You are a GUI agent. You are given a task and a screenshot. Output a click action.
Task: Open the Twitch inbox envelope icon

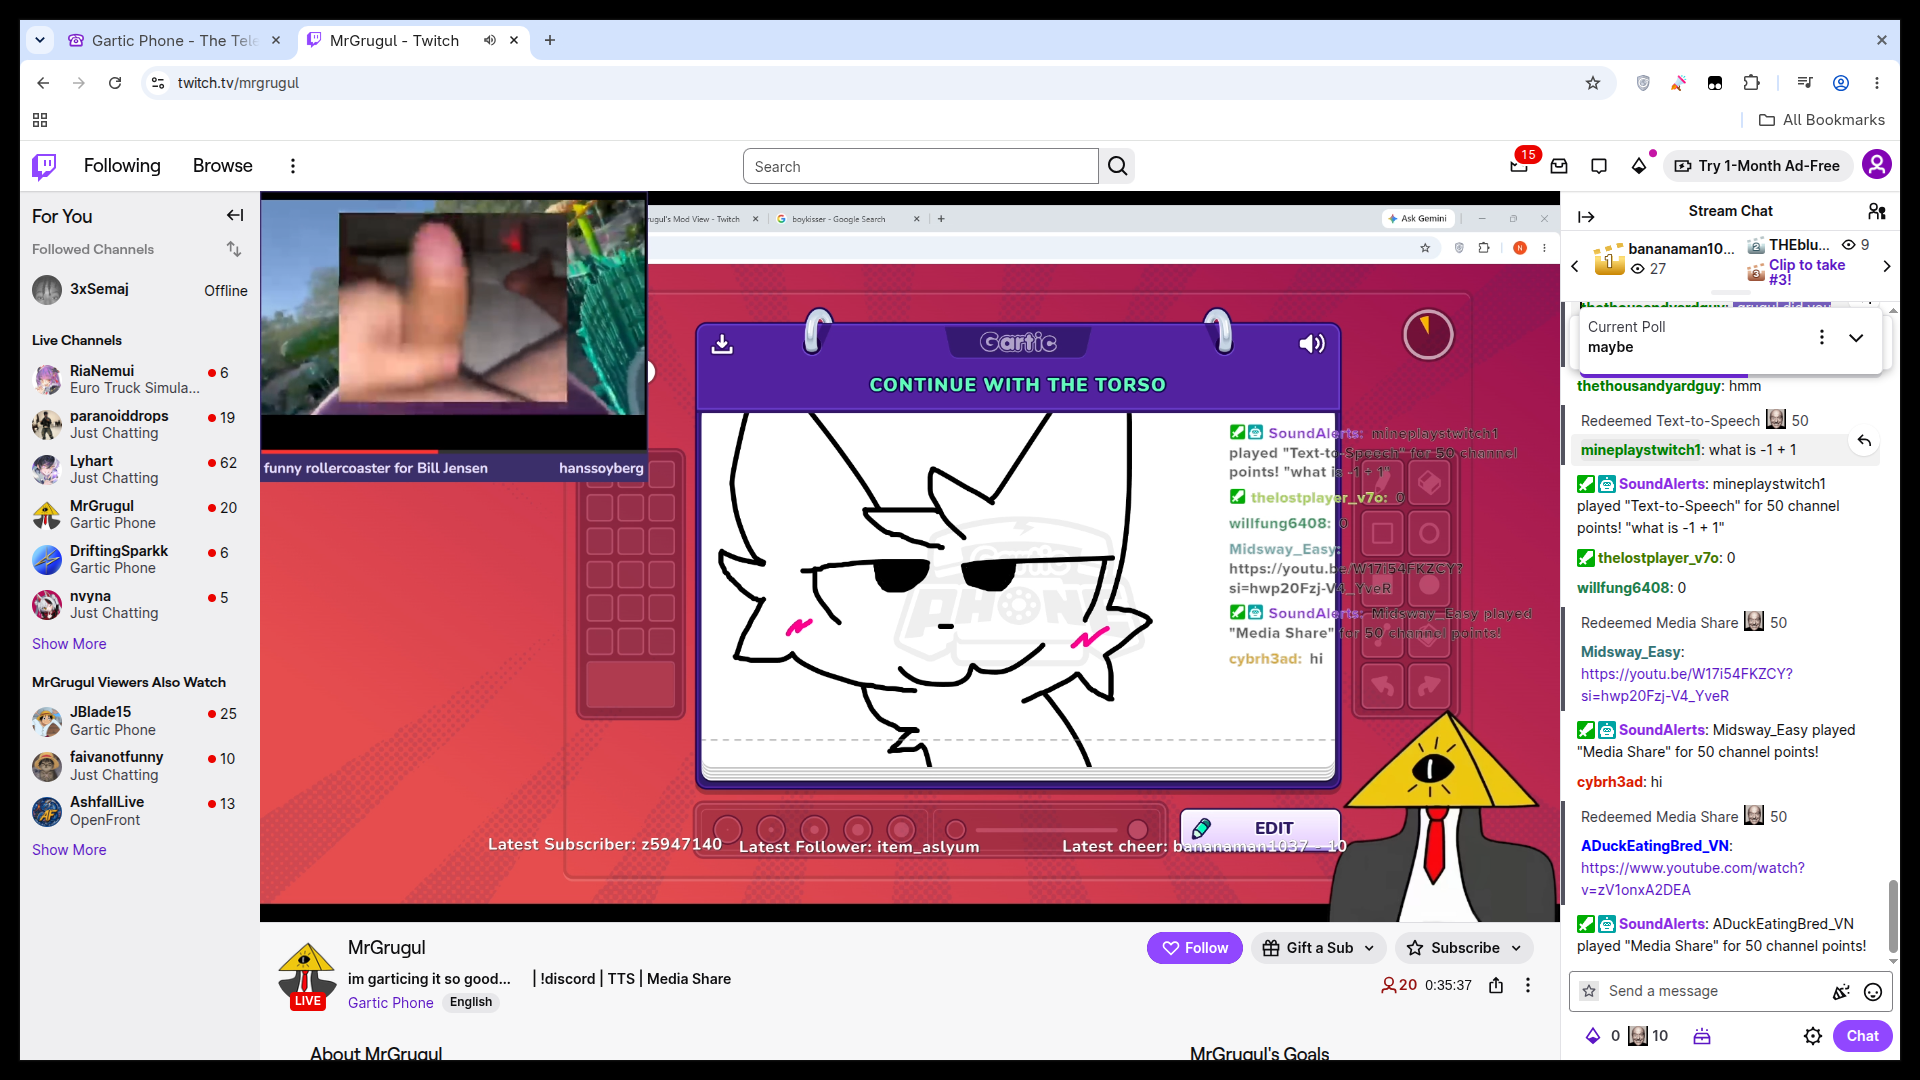pyautogui.click(x=1559, y=166)
